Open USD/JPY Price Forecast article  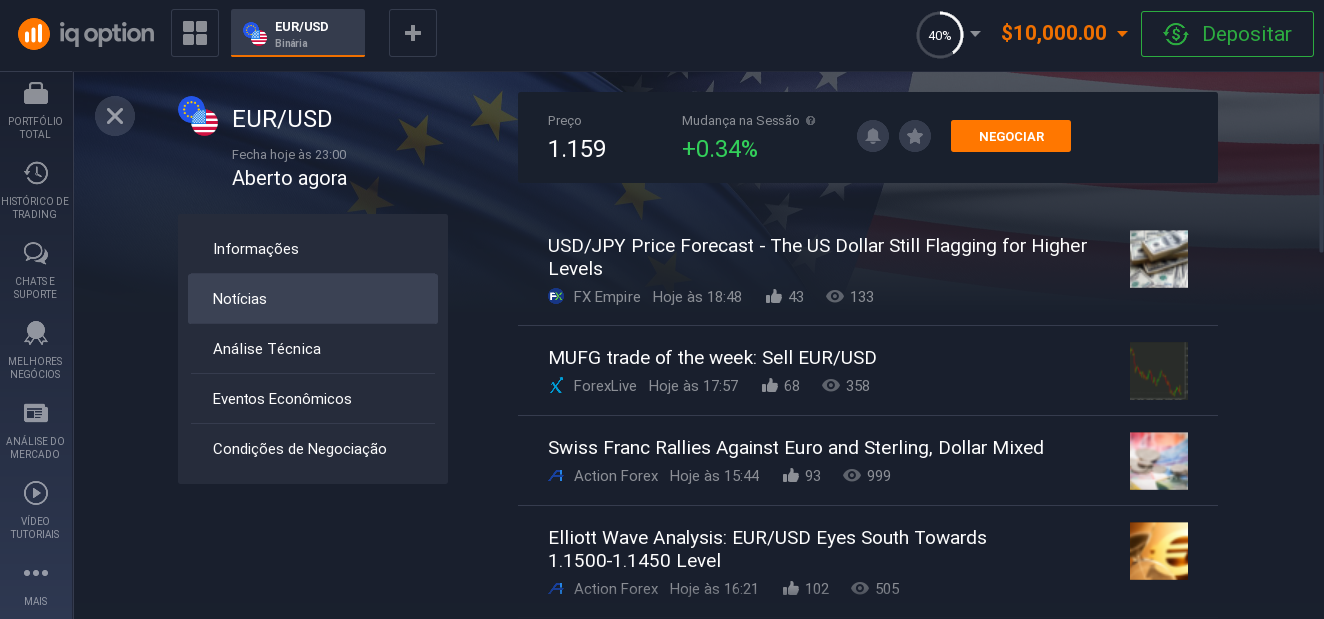coord(817,257)
